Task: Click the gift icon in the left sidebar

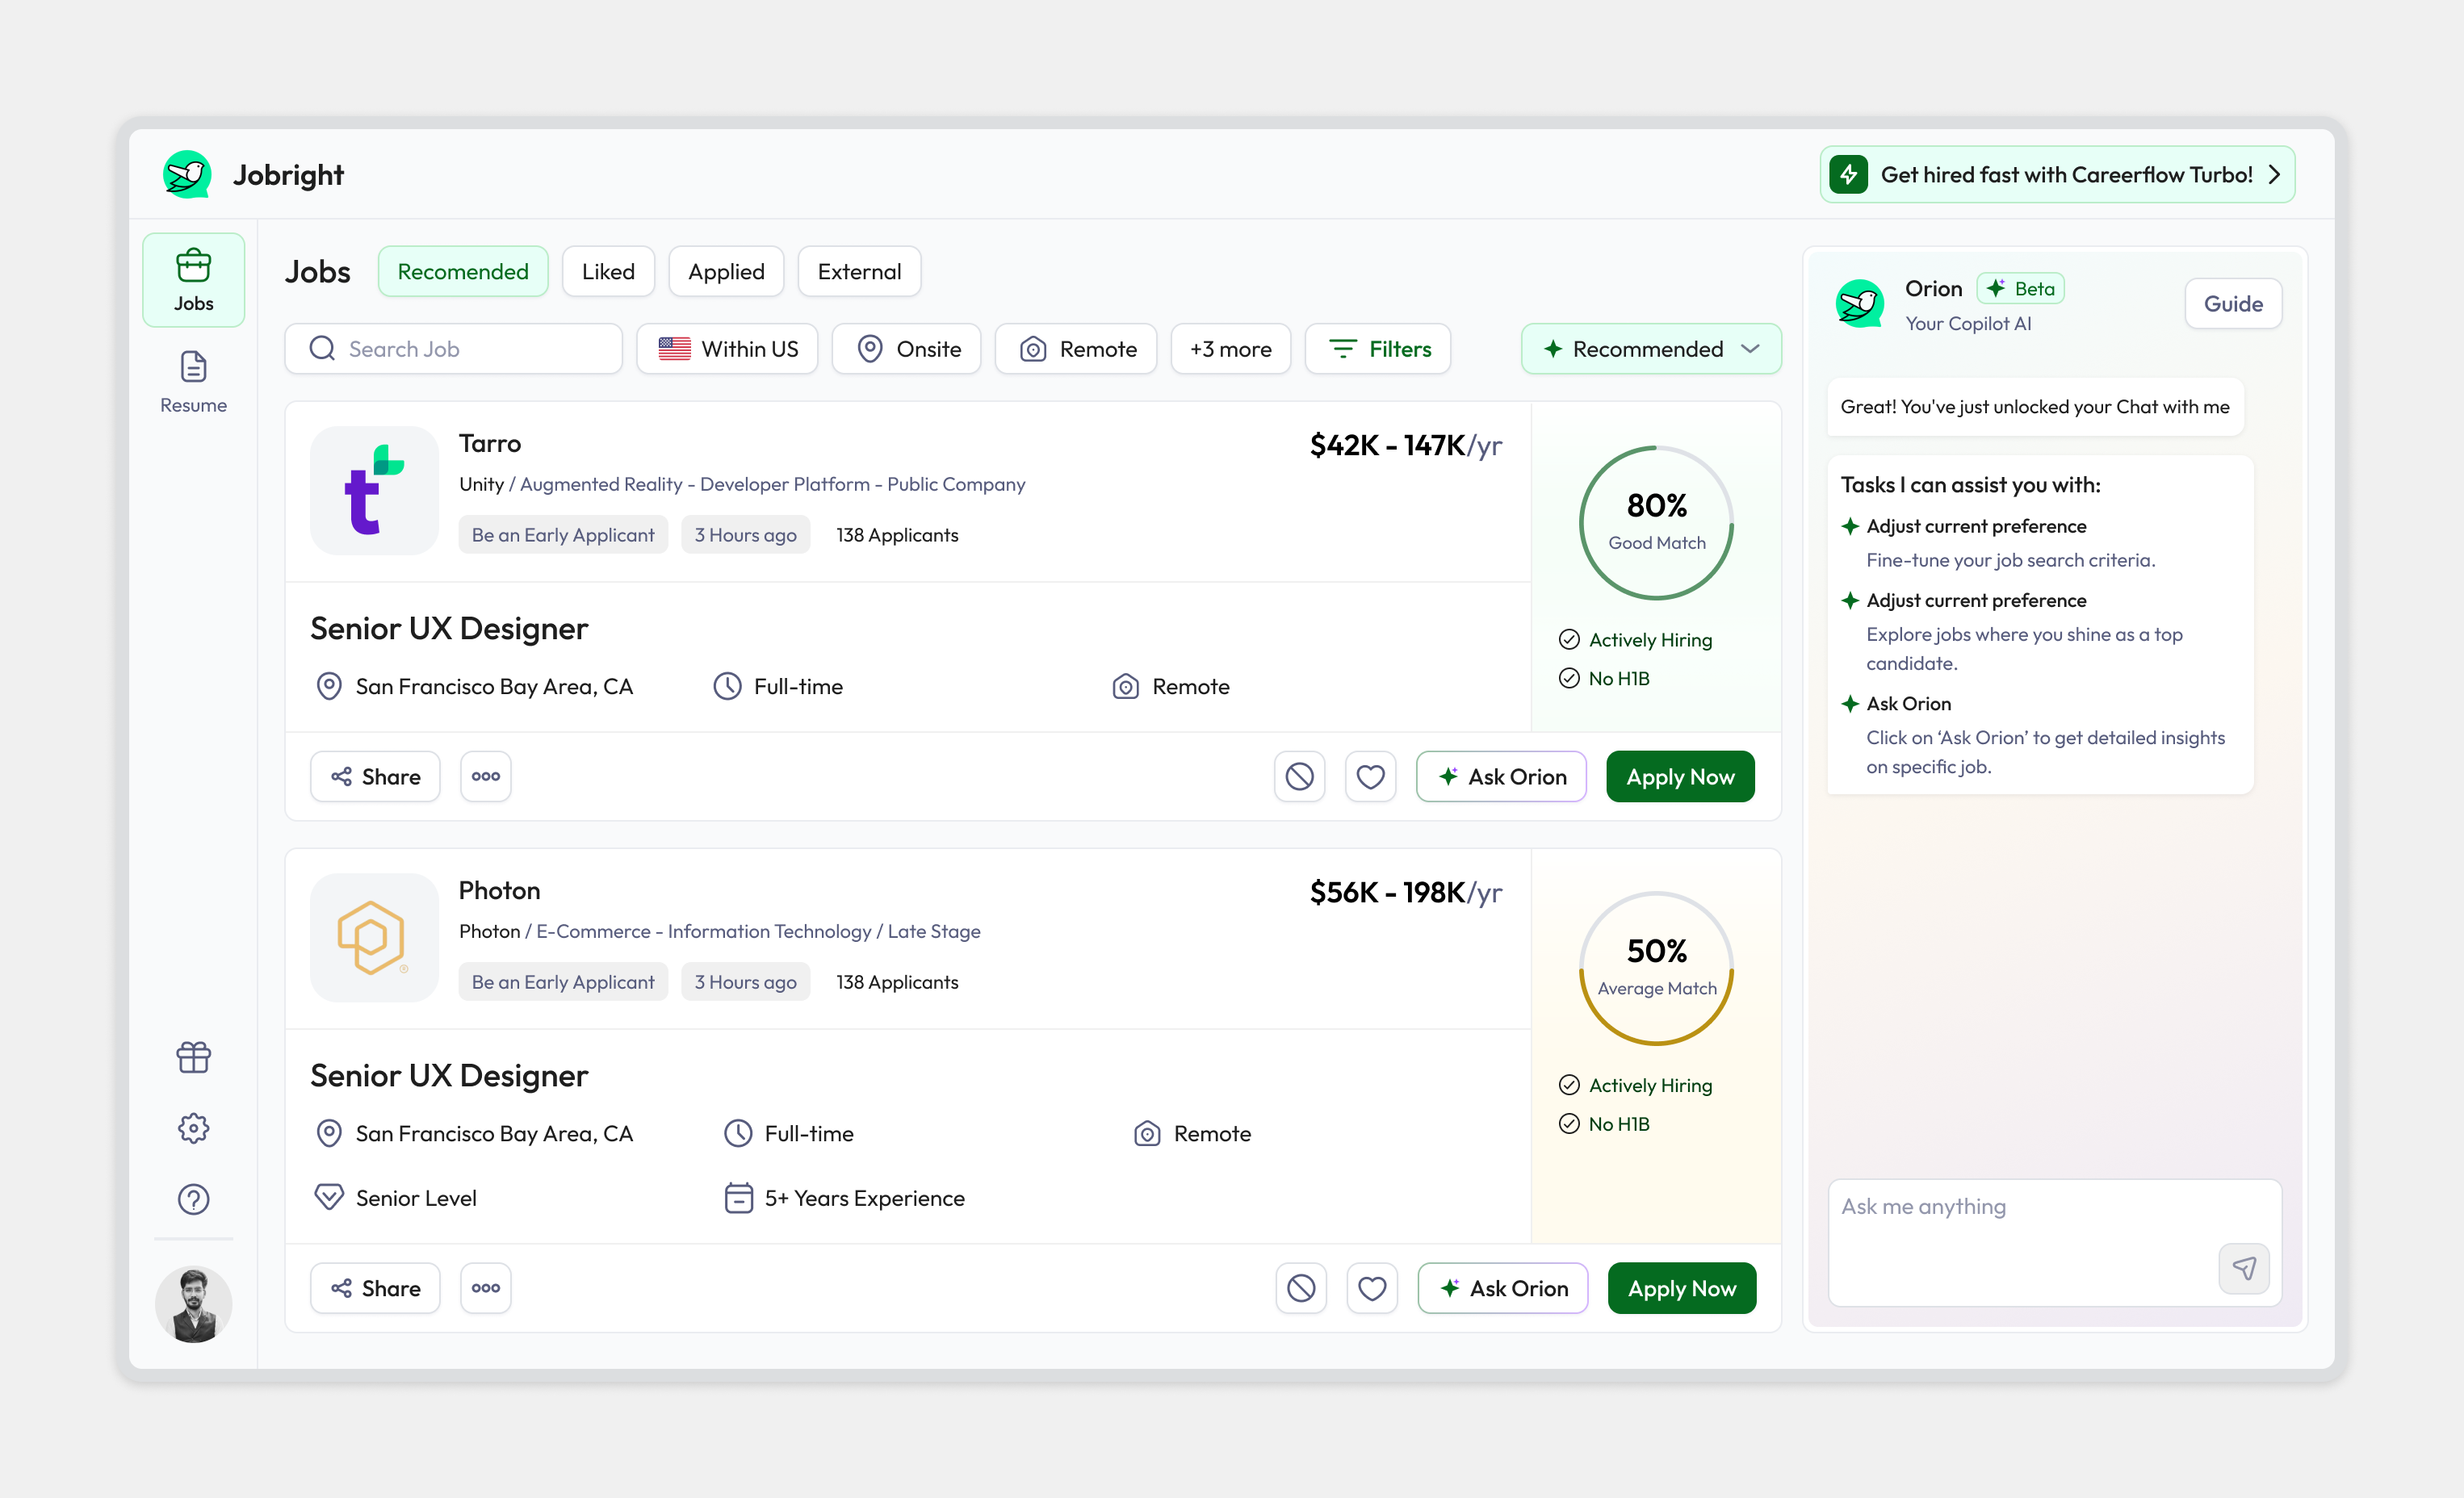Action: pyautogui.click(x=193, y=1057)
